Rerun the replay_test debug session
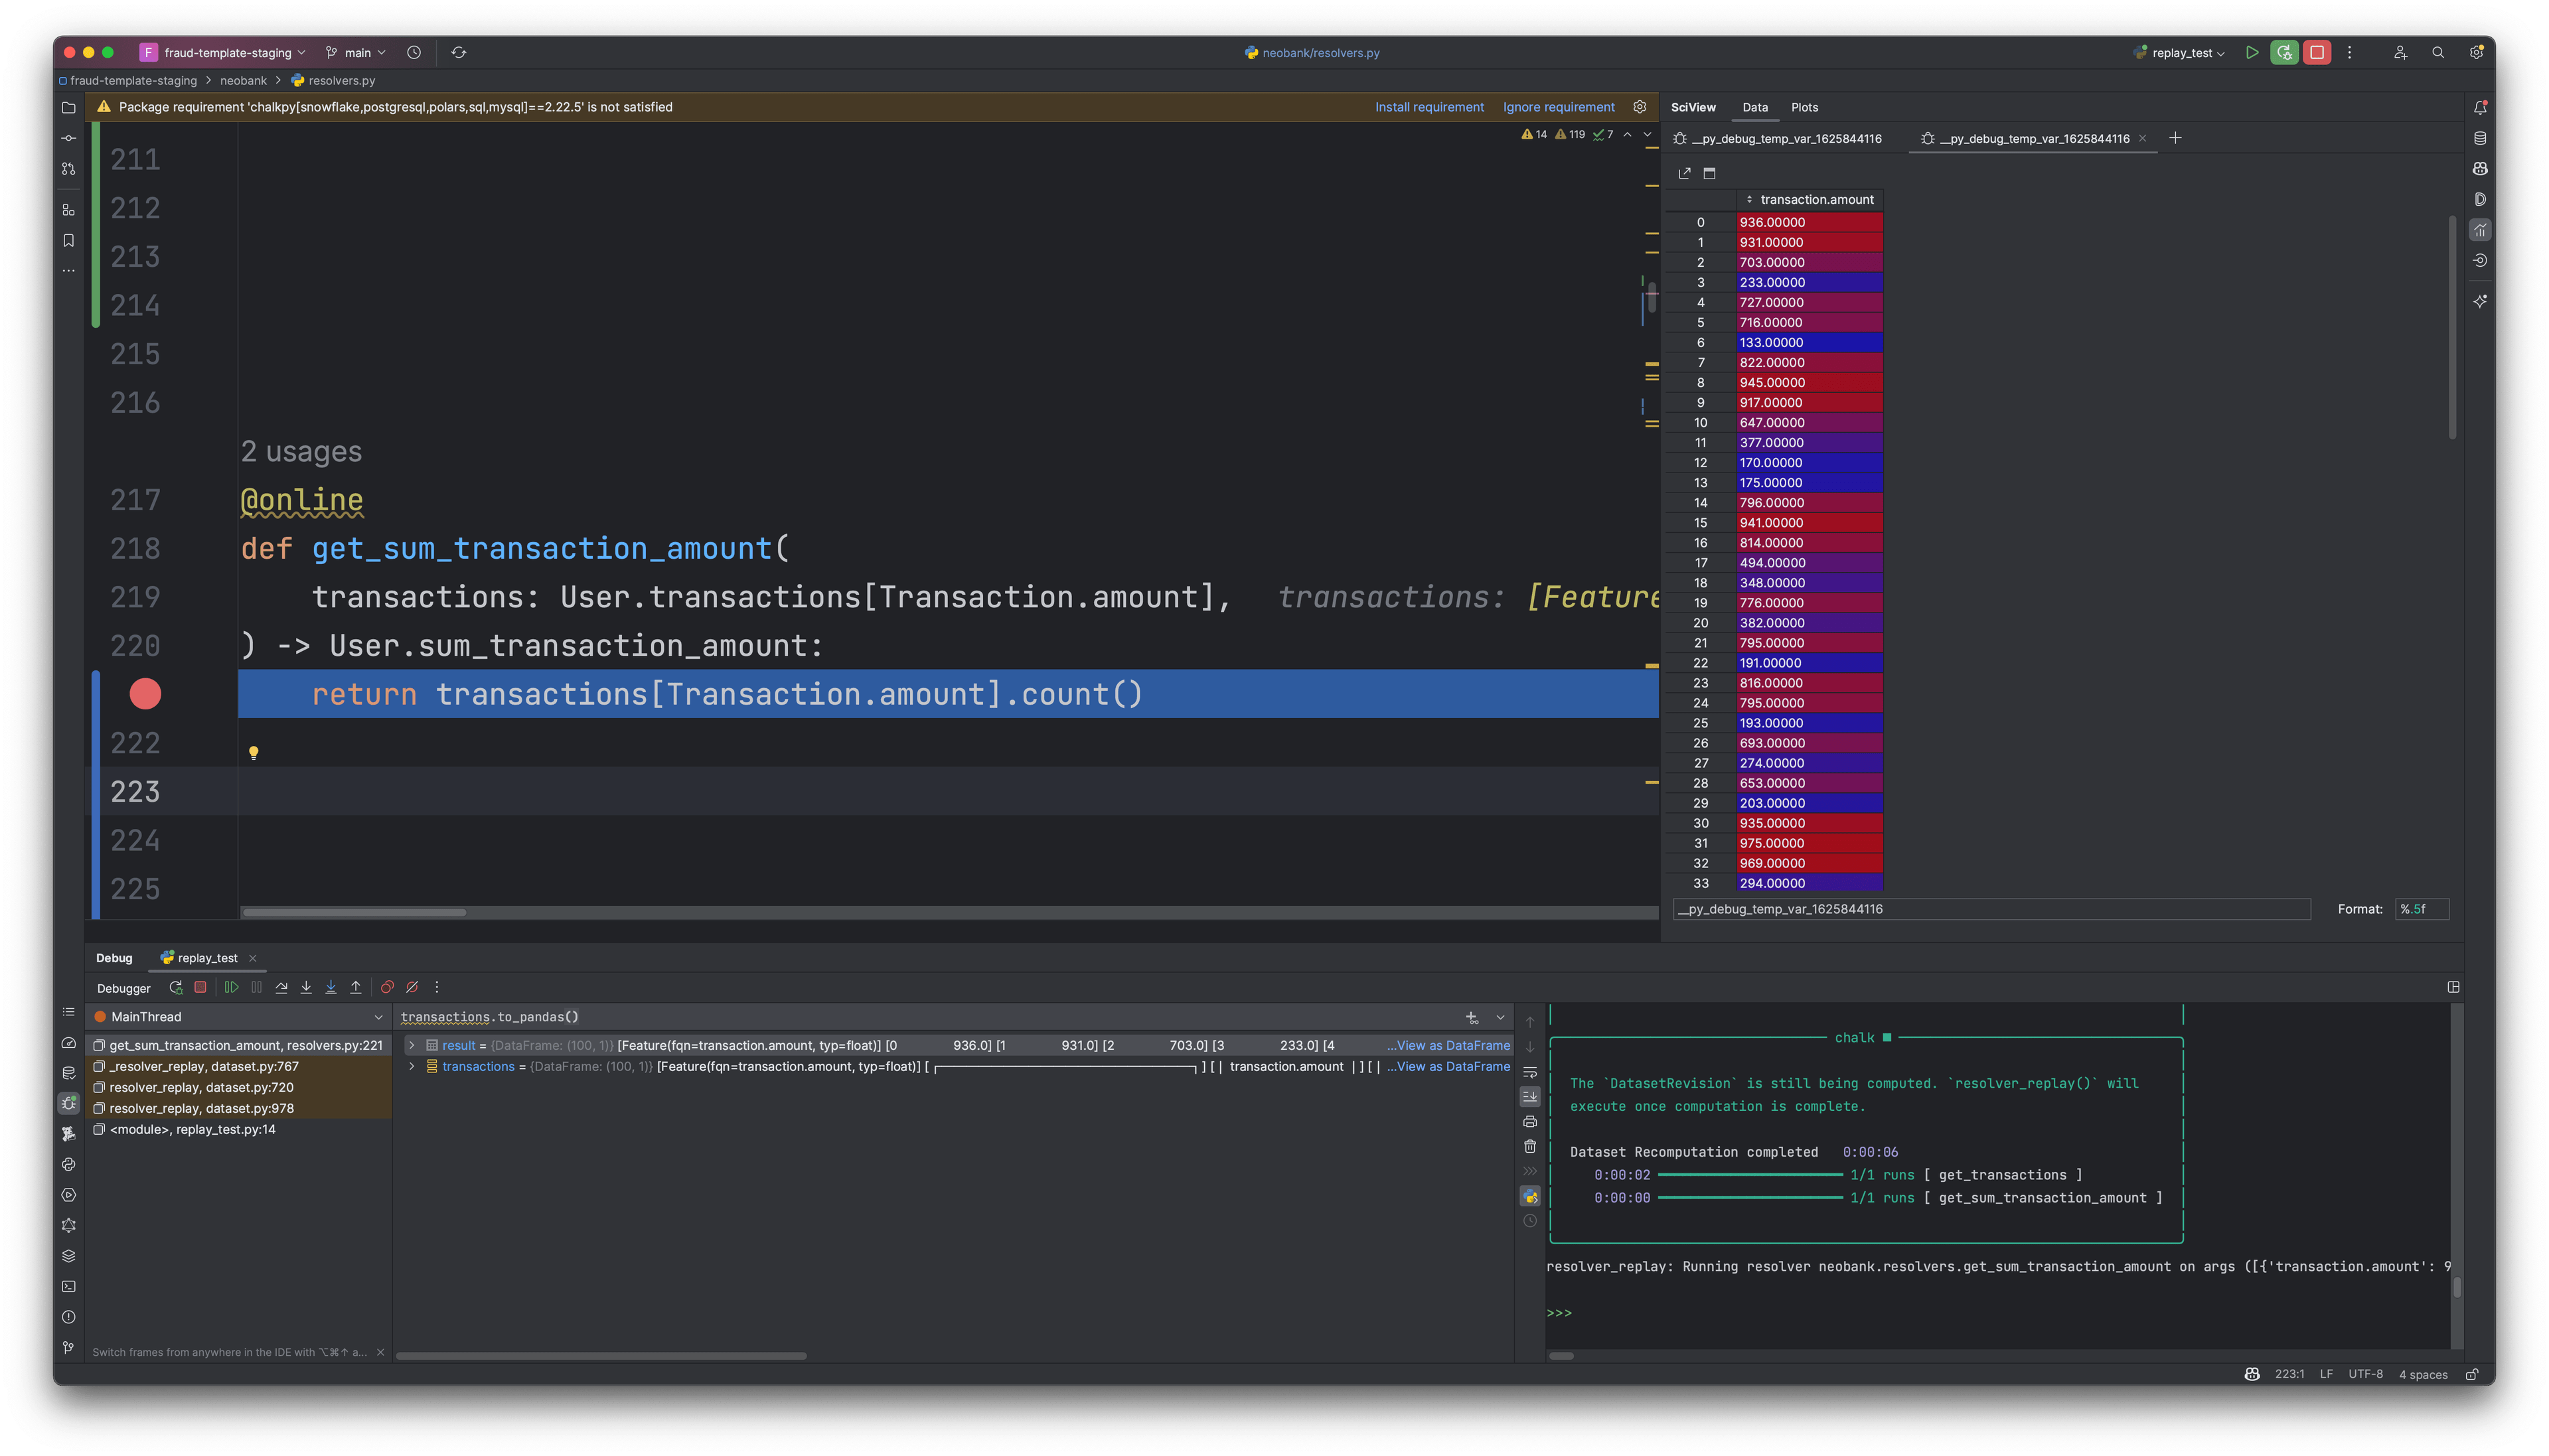 pos(177,987)
